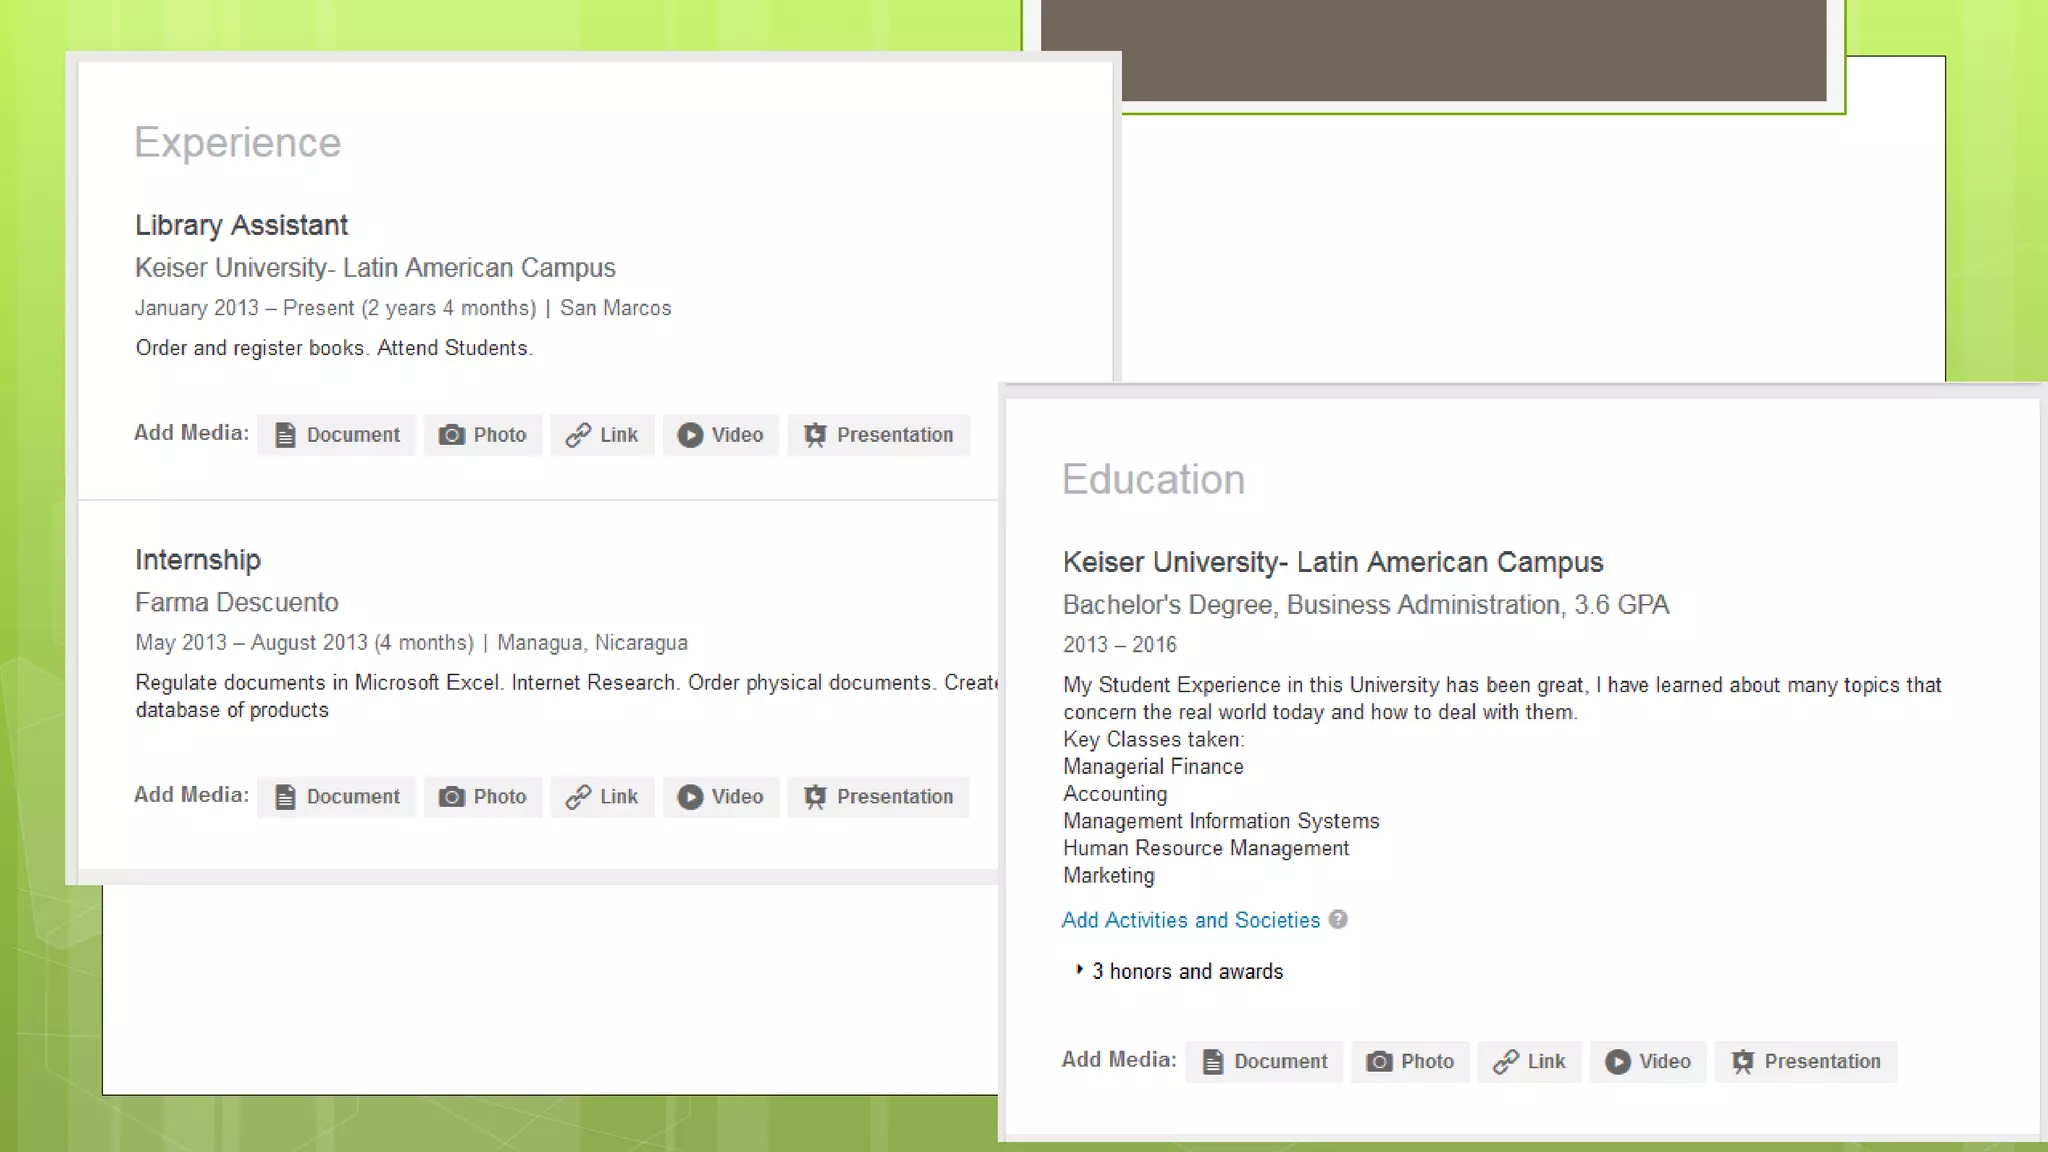Click Video play icon under Library Assistant
This screenshot has height=1152, width=2048.
[x=690, y=435]
